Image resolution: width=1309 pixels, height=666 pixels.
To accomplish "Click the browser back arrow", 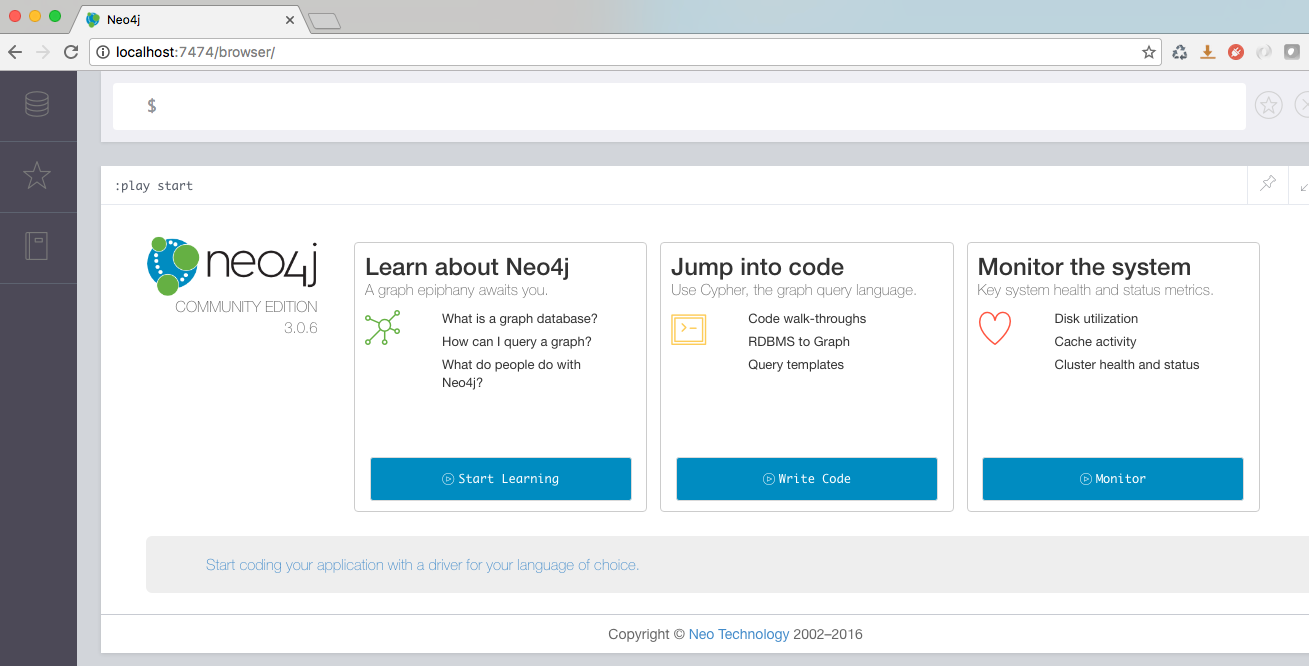I will pyautogui.click(x=15, y=51).
